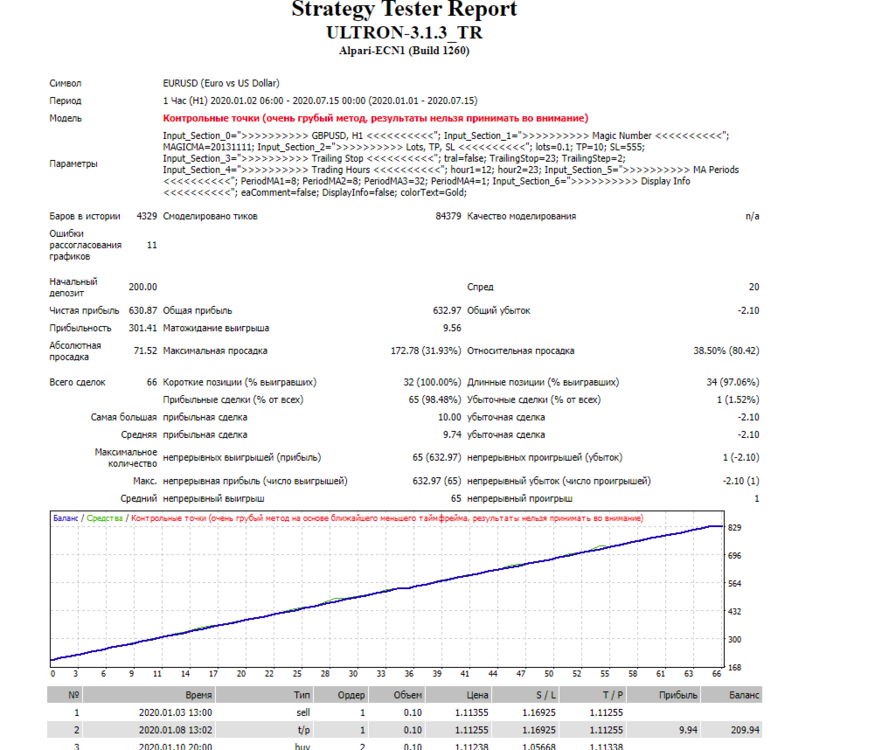Click Качество моделирования value n/a
The width and height of the screenshot is (875, 750).
coord(752,216)
